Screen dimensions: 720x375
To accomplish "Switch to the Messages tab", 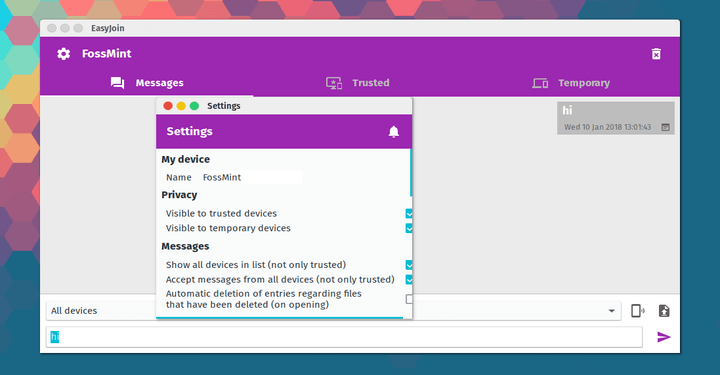I will pos(147,83).
